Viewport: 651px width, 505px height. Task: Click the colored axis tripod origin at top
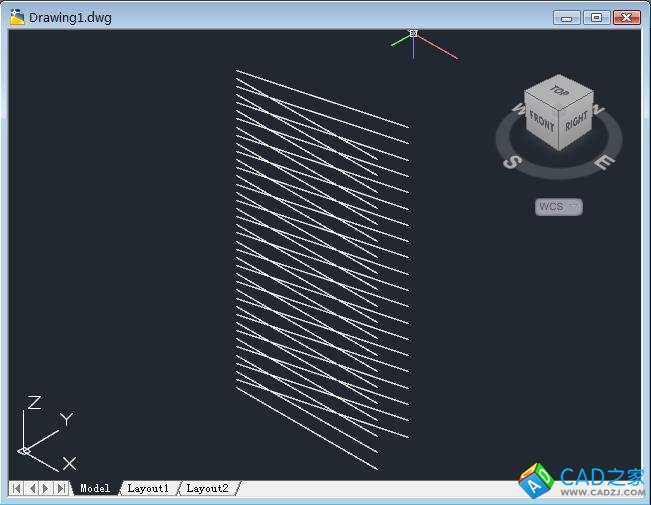(x=413, y=36)
